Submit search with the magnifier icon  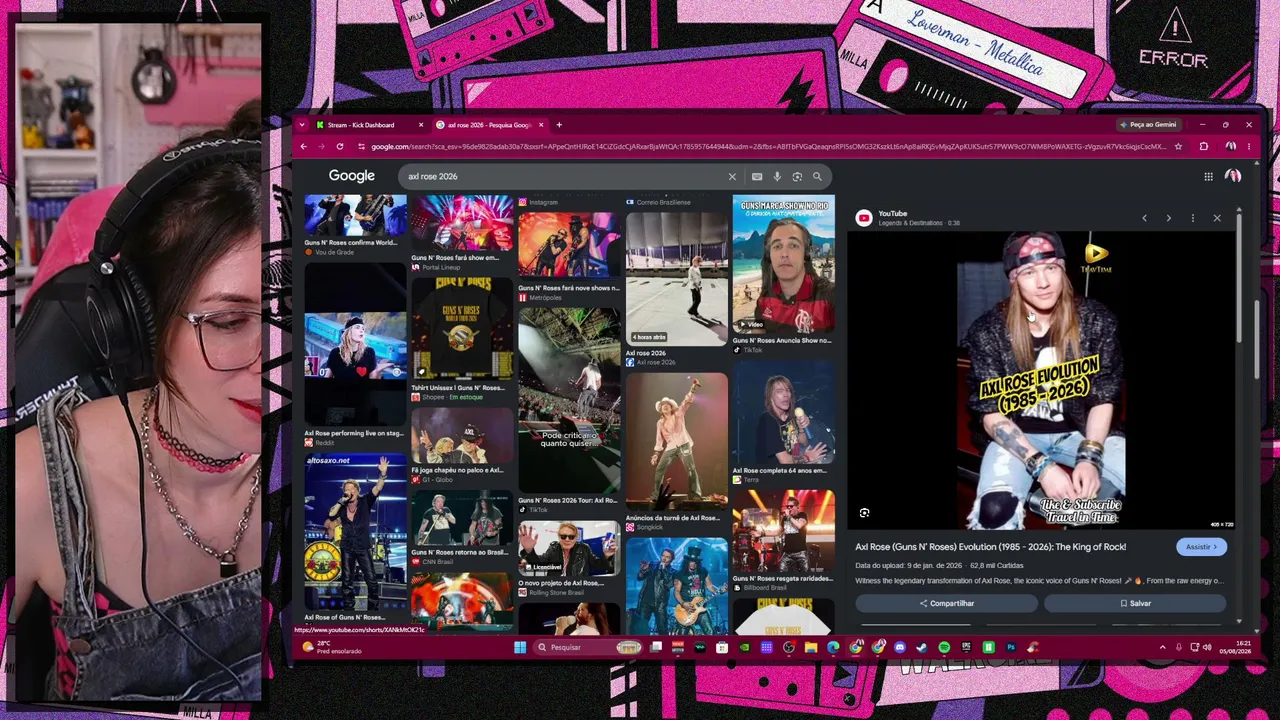tap(817, 177)
